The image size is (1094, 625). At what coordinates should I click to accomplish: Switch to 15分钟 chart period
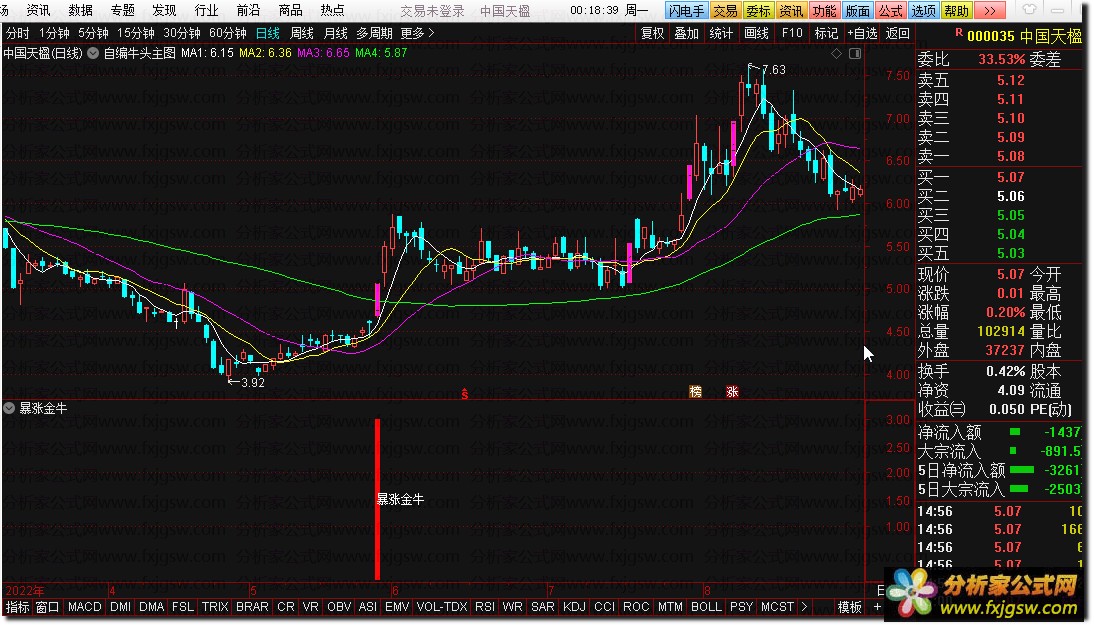coord(135,33)
